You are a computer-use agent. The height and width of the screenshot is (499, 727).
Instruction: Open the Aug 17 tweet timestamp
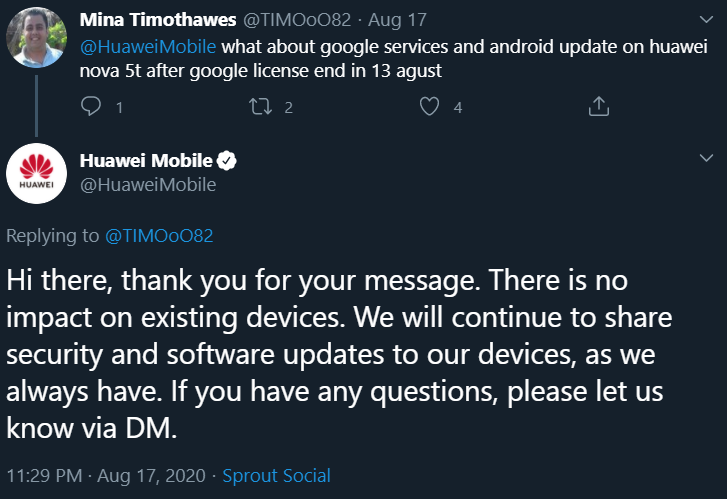click(x=397, y=20)
